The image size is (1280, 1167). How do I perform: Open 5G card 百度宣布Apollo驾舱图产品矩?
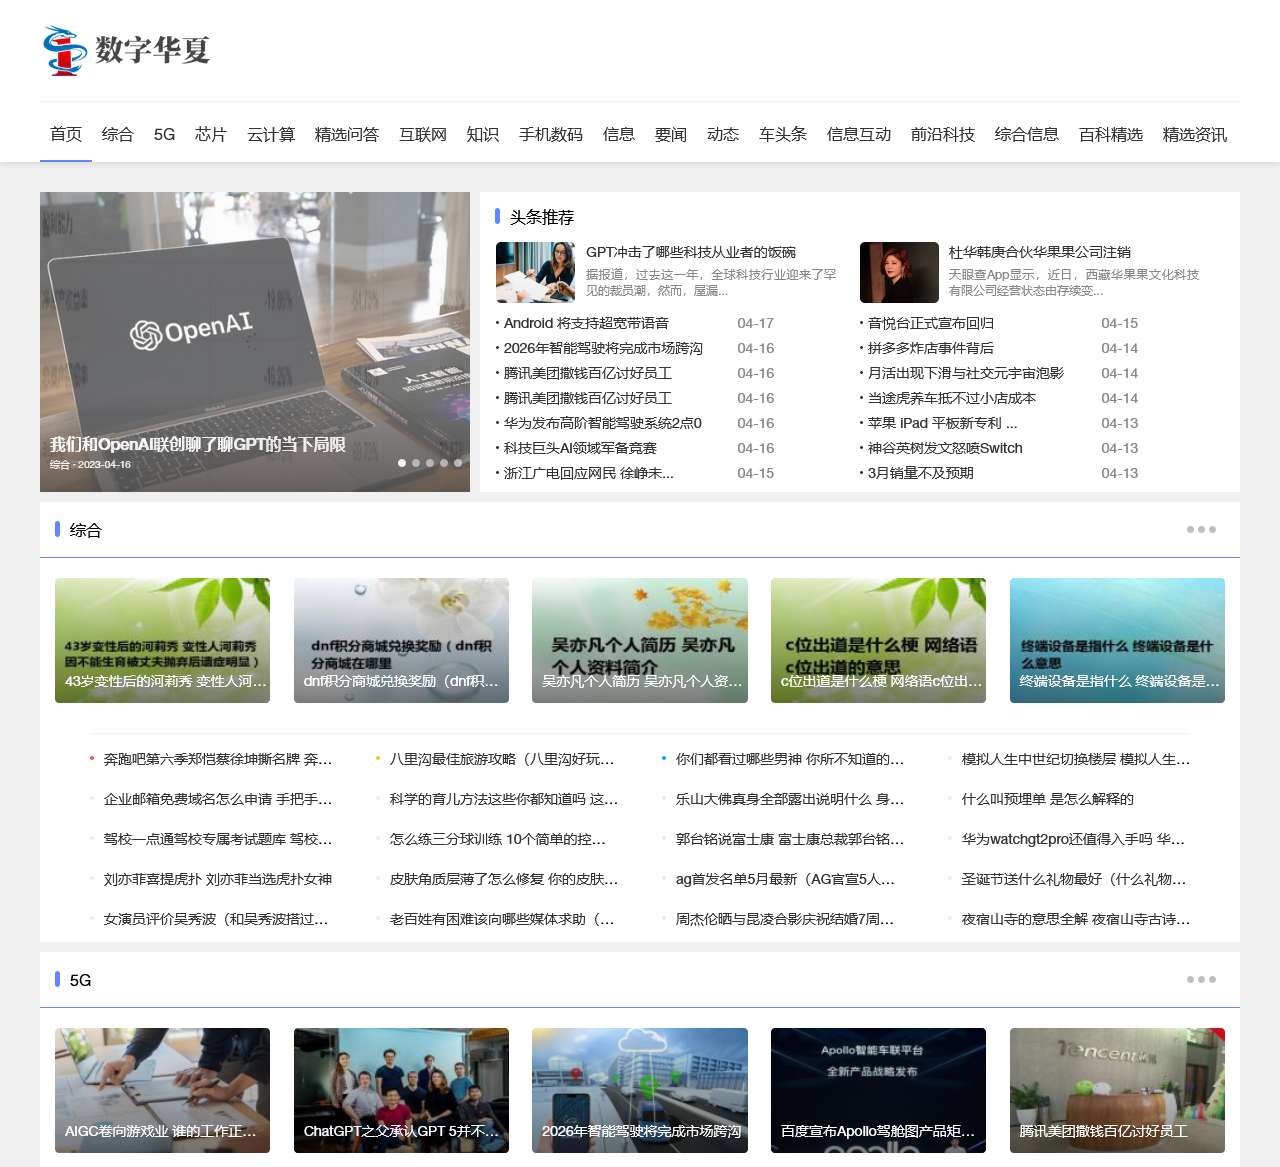tap(878, 1090)
